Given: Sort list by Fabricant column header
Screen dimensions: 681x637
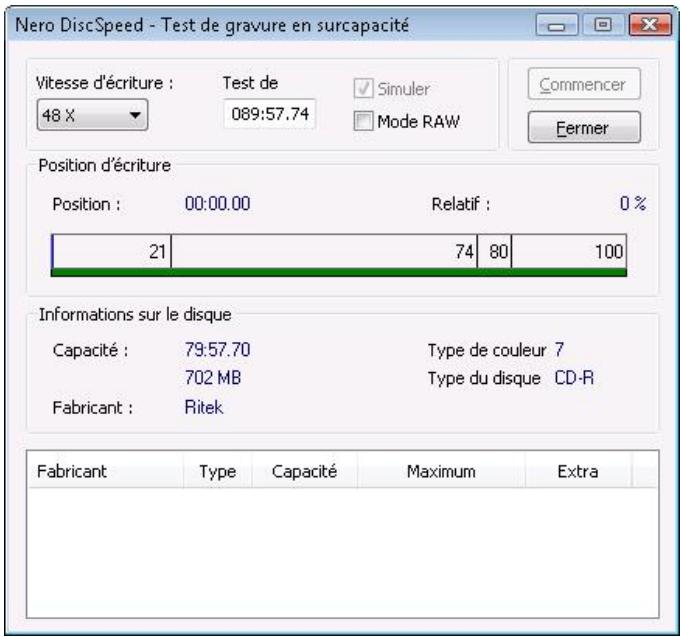Looking at the screenshot, I should 105,471.
